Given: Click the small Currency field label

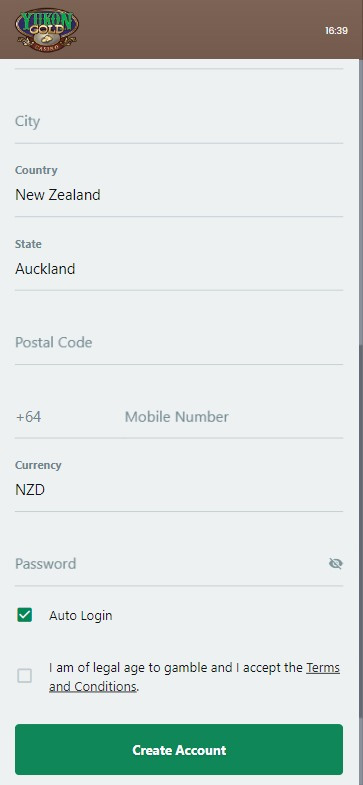Looking at the screenshot, I should click(38, 465).
